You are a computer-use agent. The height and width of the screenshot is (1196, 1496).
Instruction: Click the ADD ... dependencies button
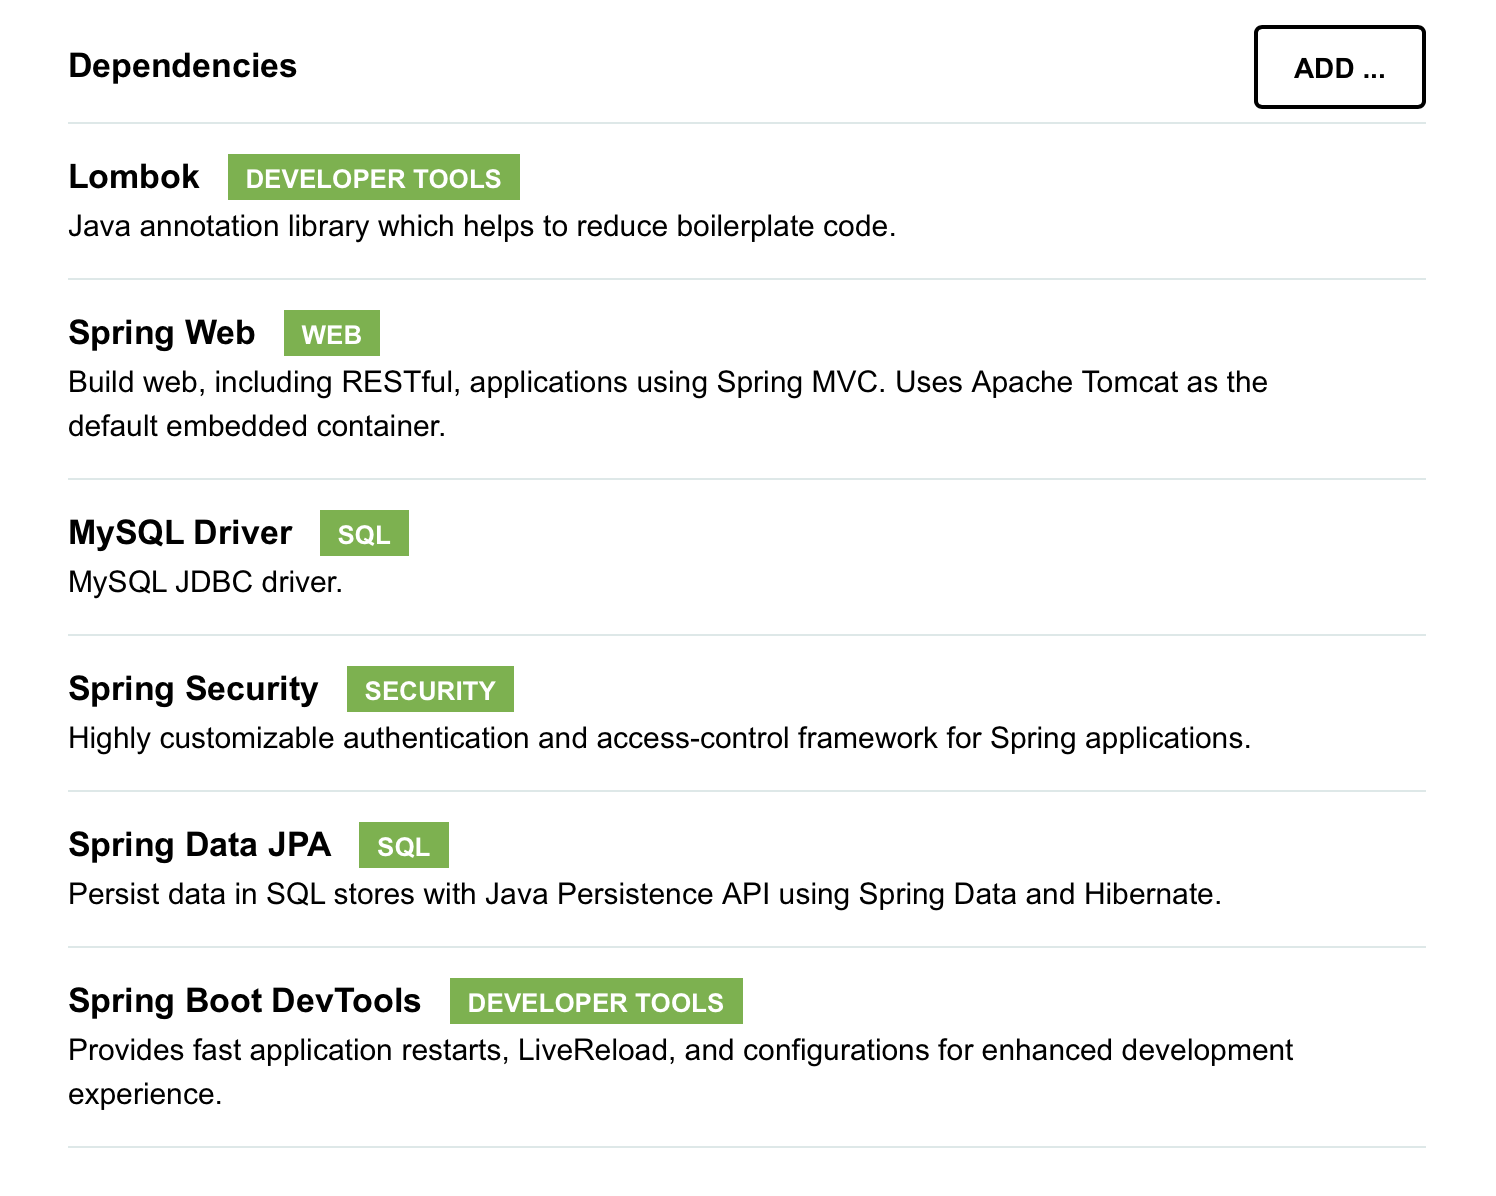click(x=1339, y=67)
